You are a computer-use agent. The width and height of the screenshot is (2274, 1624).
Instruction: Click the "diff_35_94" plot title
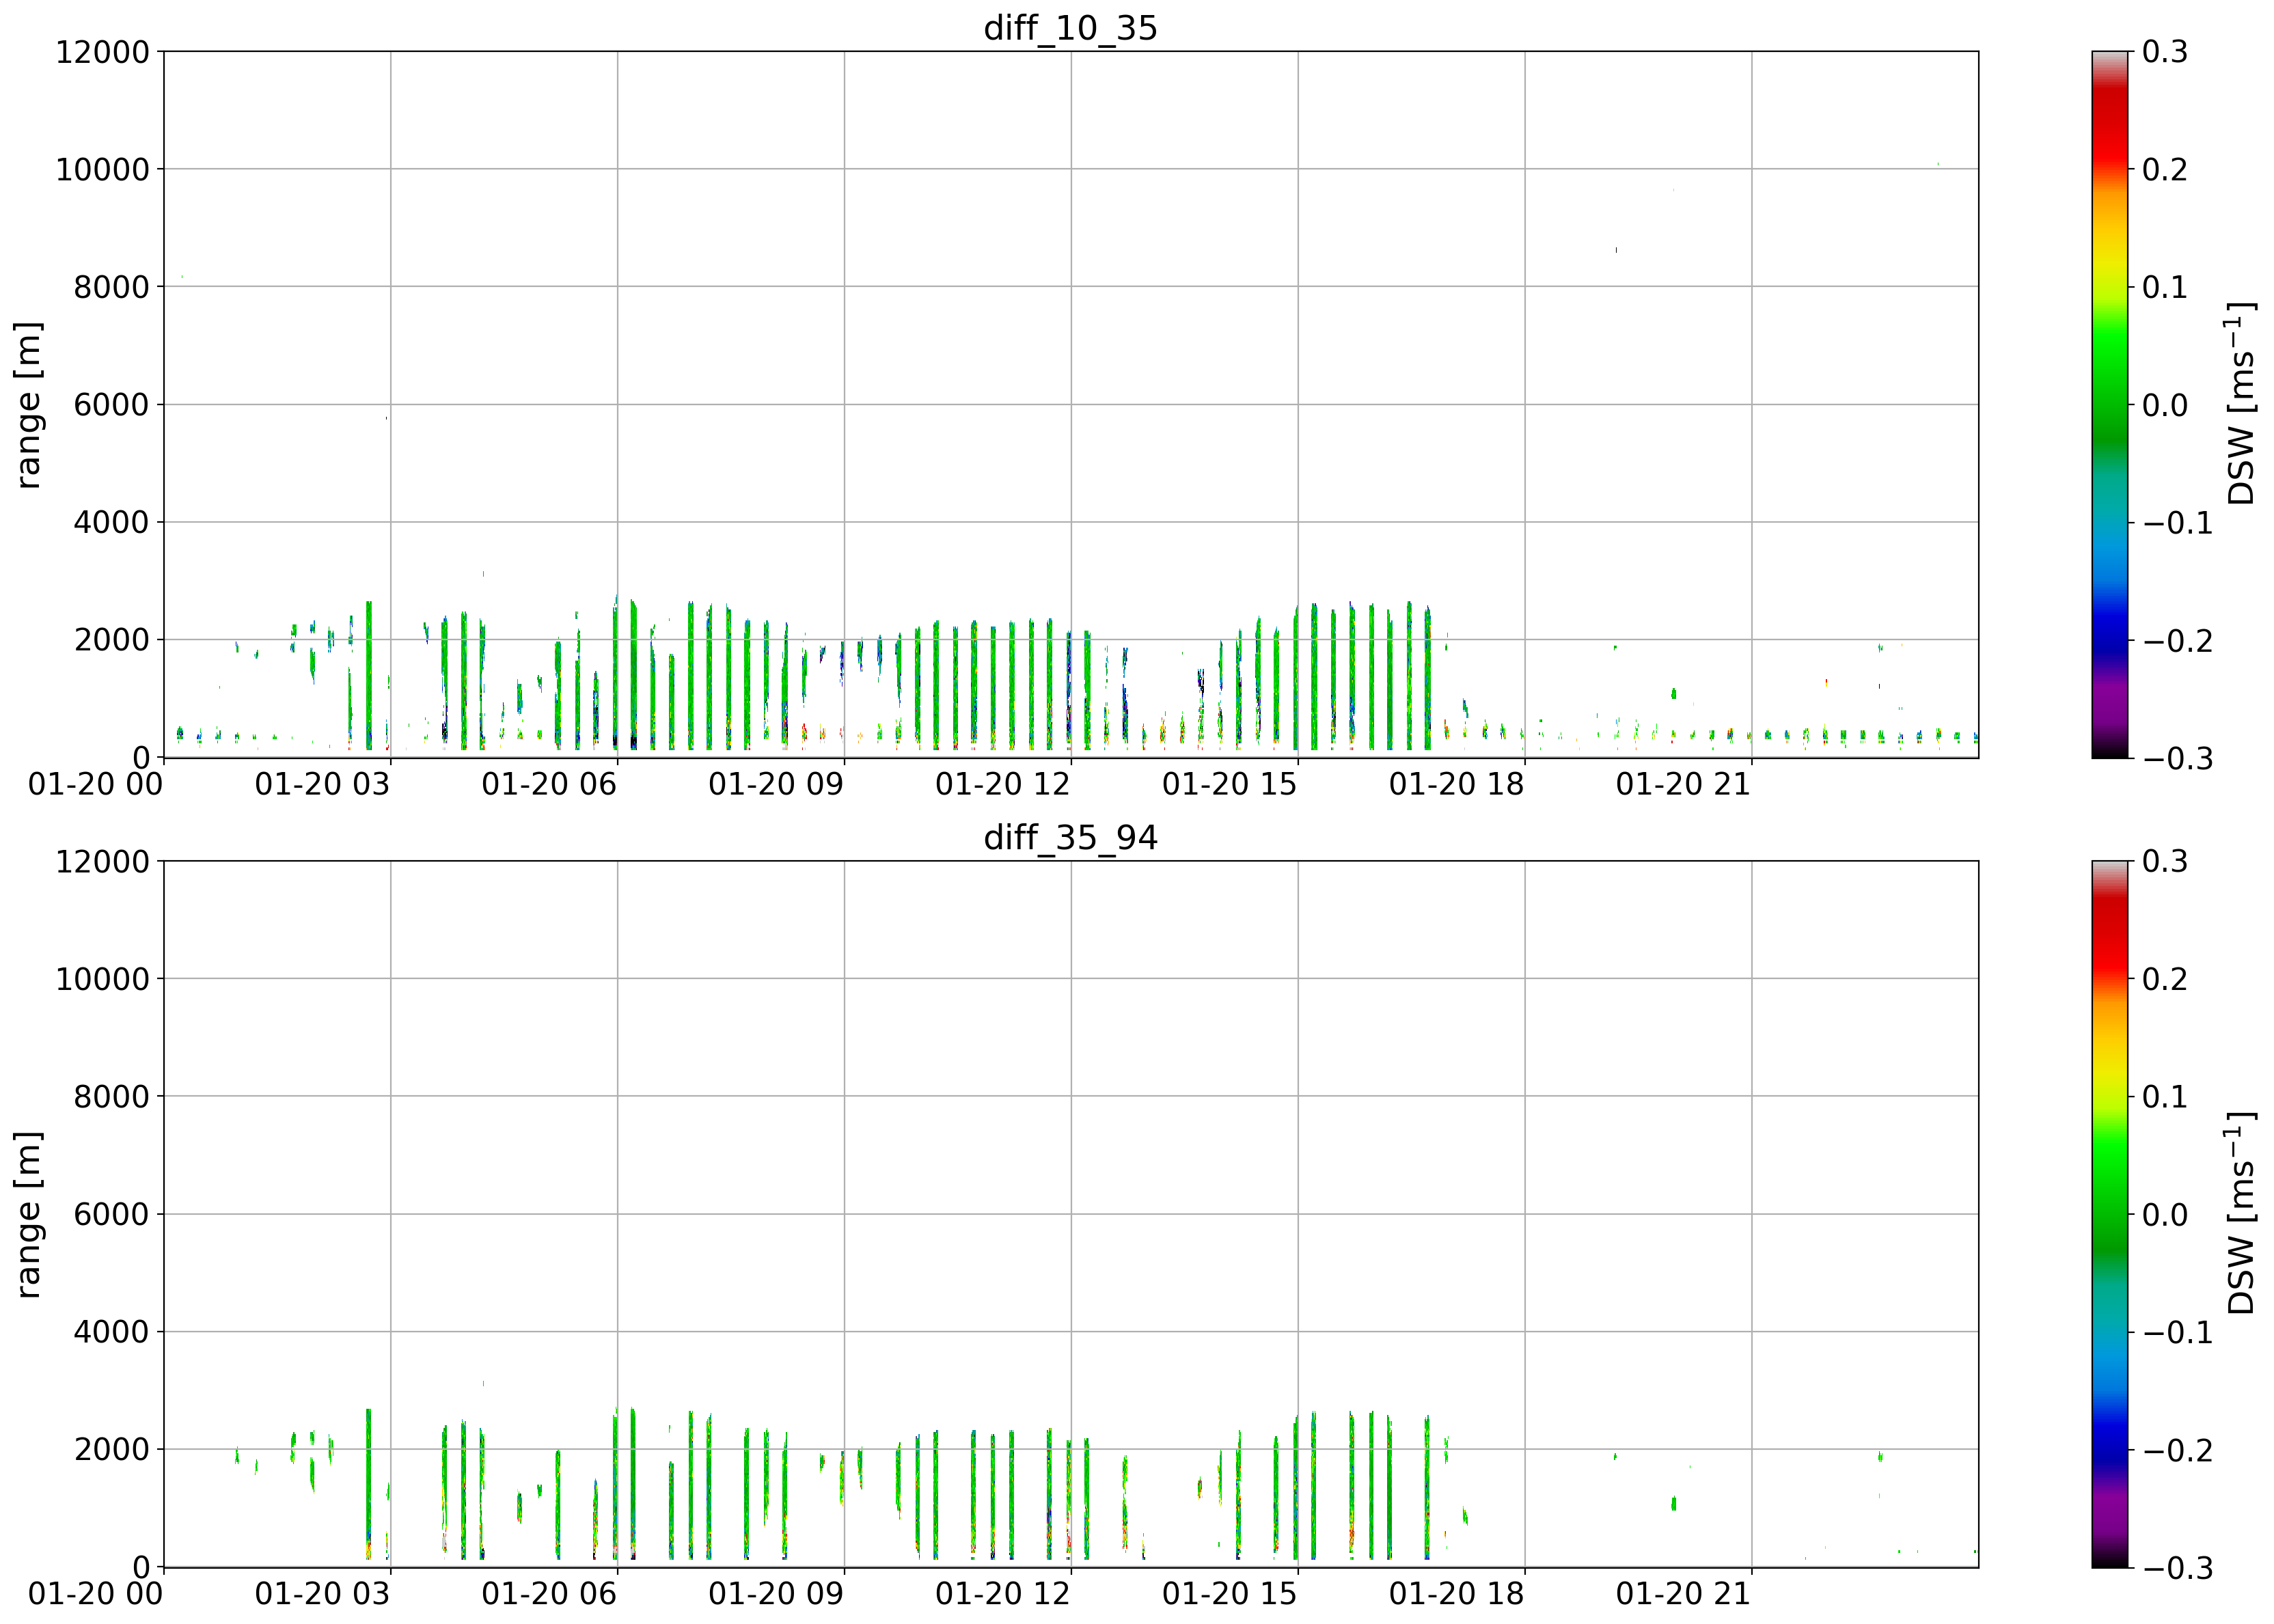(x=1070, y=837)
